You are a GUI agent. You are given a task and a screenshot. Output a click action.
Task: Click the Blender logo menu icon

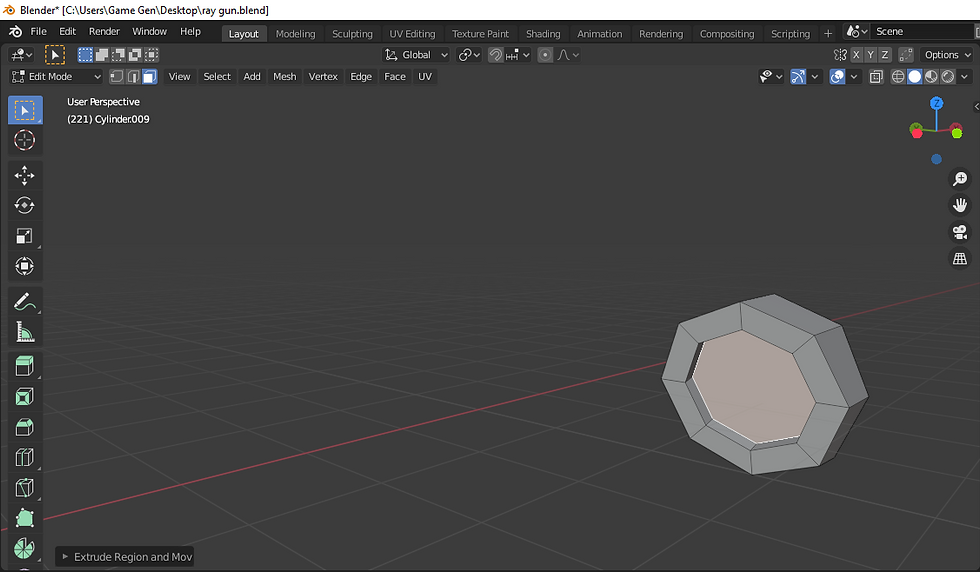point(15,31)
